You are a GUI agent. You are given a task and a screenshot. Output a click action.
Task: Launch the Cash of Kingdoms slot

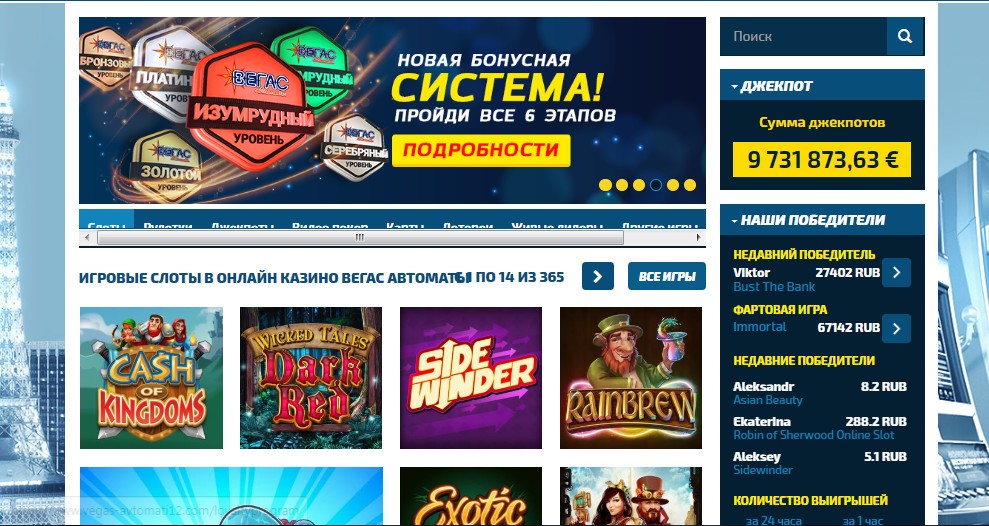(151, 378)
